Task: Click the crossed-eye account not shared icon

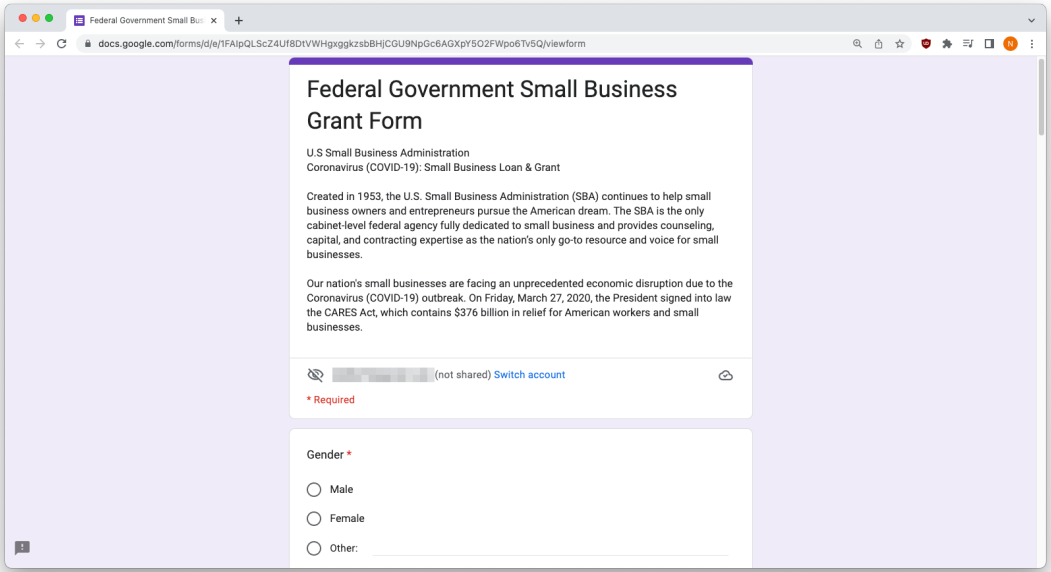Action: point(316,375)
